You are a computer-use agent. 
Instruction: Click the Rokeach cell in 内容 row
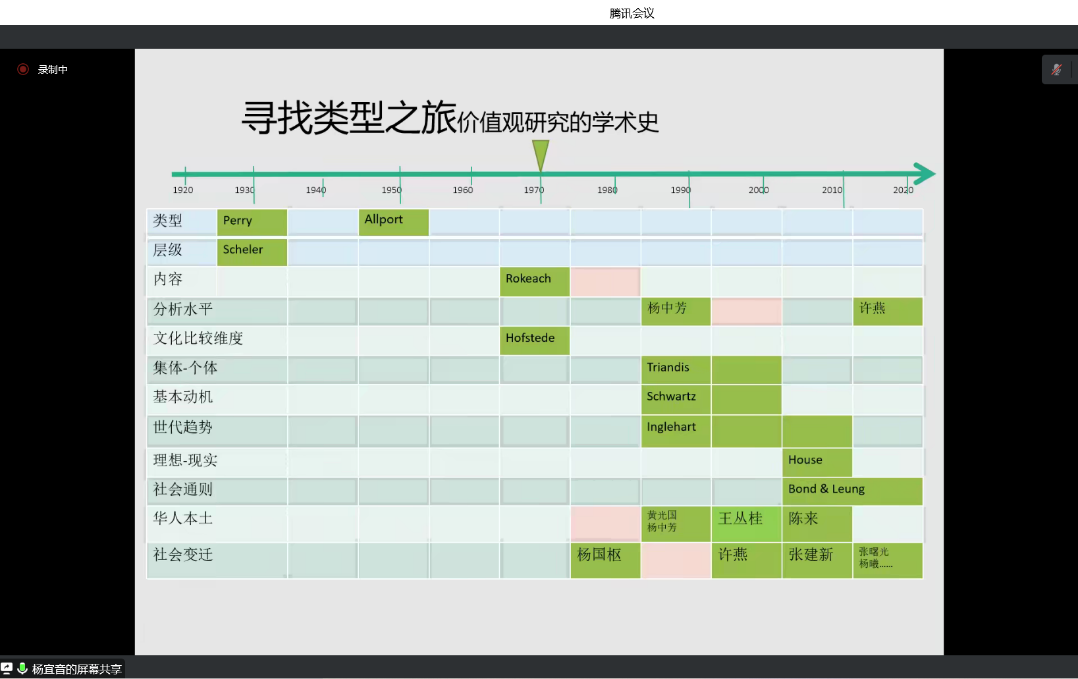(x=535, y=281)
